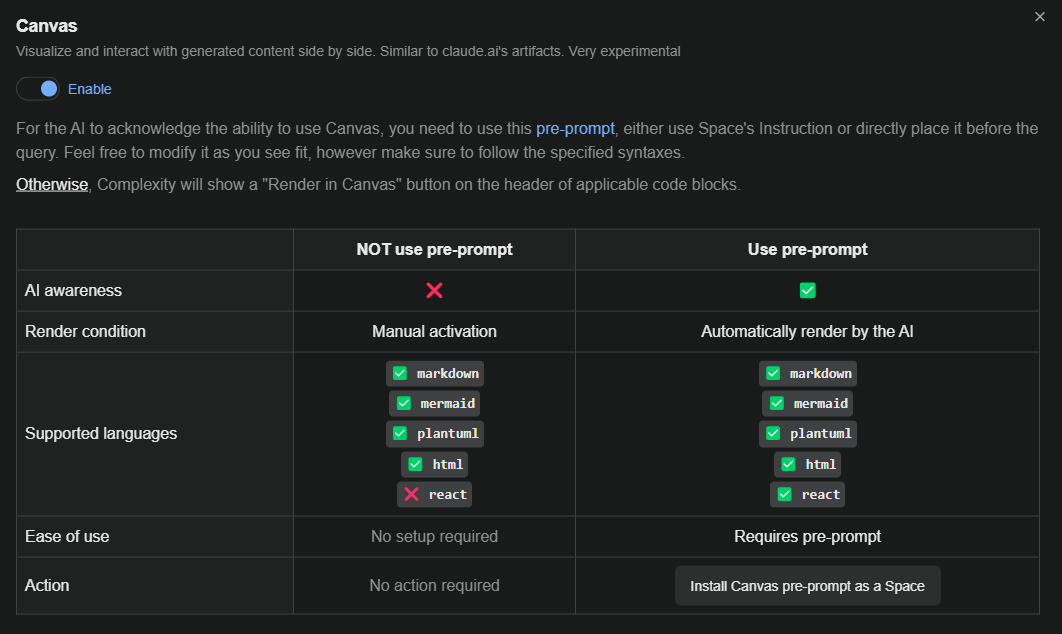Click red cross in AI awareness row

pyautogui.click(x=434, y=290)
